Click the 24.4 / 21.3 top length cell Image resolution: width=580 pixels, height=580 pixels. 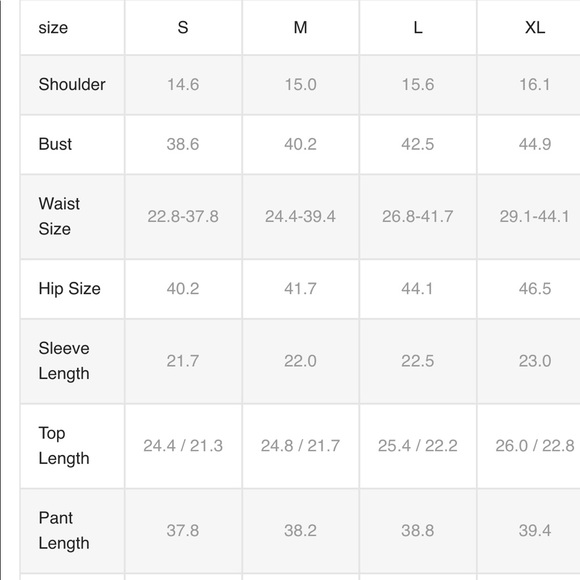point(183,446)
